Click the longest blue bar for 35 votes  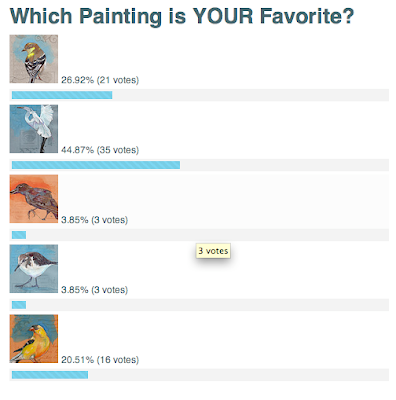click(96, 165)
